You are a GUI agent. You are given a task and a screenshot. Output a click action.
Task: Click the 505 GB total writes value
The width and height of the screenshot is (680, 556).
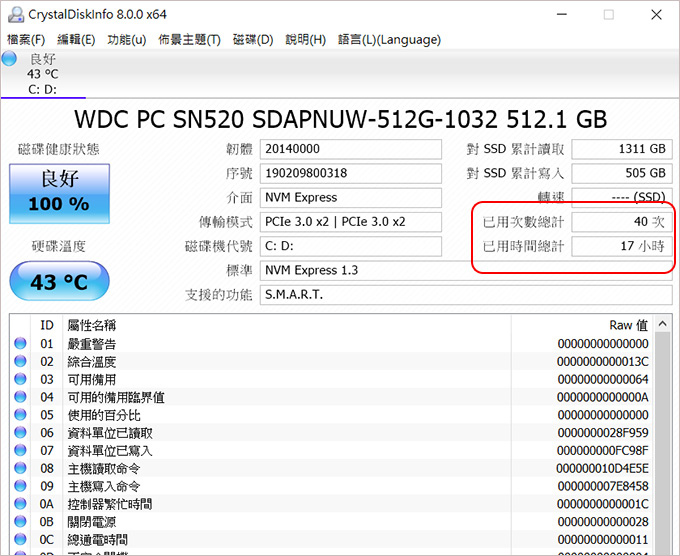(x=622, y=173)
